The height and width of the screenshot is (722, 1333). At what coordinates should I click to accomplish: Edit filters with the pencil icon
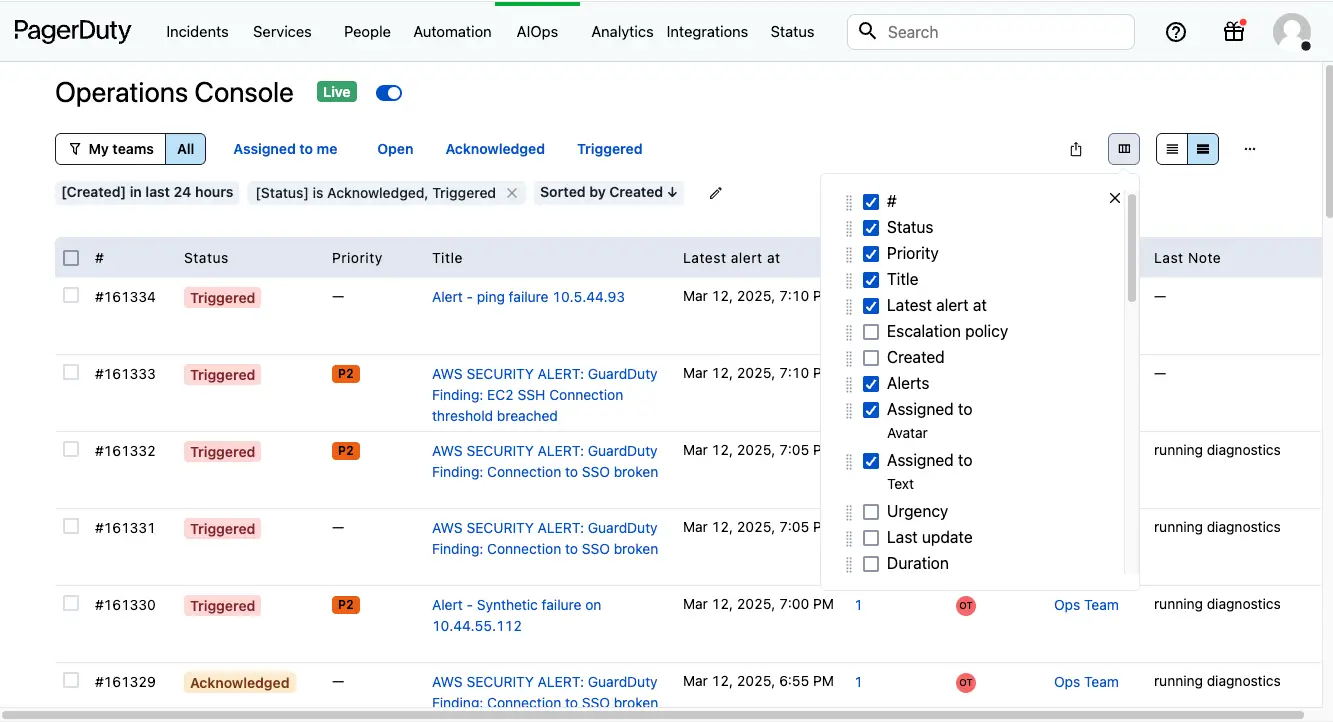(x=715, y=193)
